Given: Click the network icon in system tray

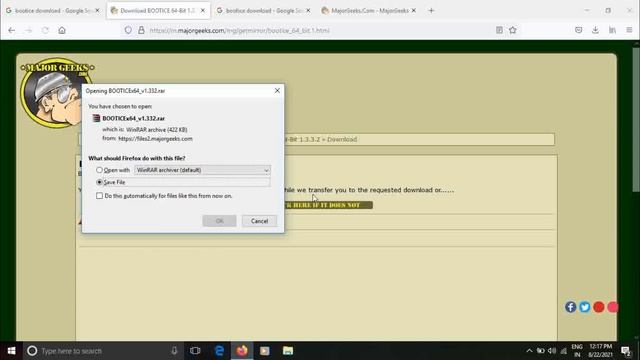Looking at the screenshot, I should [564, 351].
